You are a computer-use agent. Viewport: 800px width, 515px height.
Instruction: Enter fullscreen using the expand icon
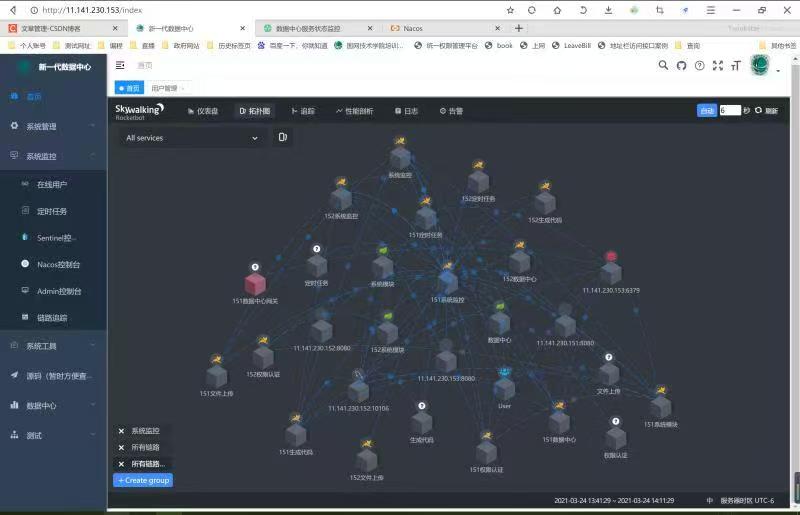click(x=717, y=65)
